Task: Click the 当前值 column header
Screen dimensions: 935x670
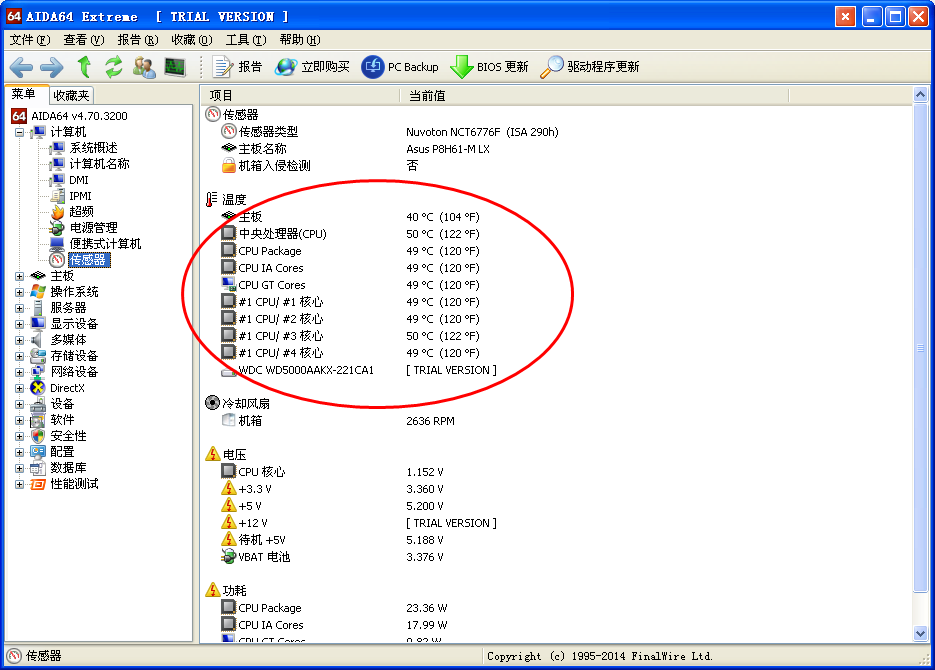Action: (x=595, y=96)
